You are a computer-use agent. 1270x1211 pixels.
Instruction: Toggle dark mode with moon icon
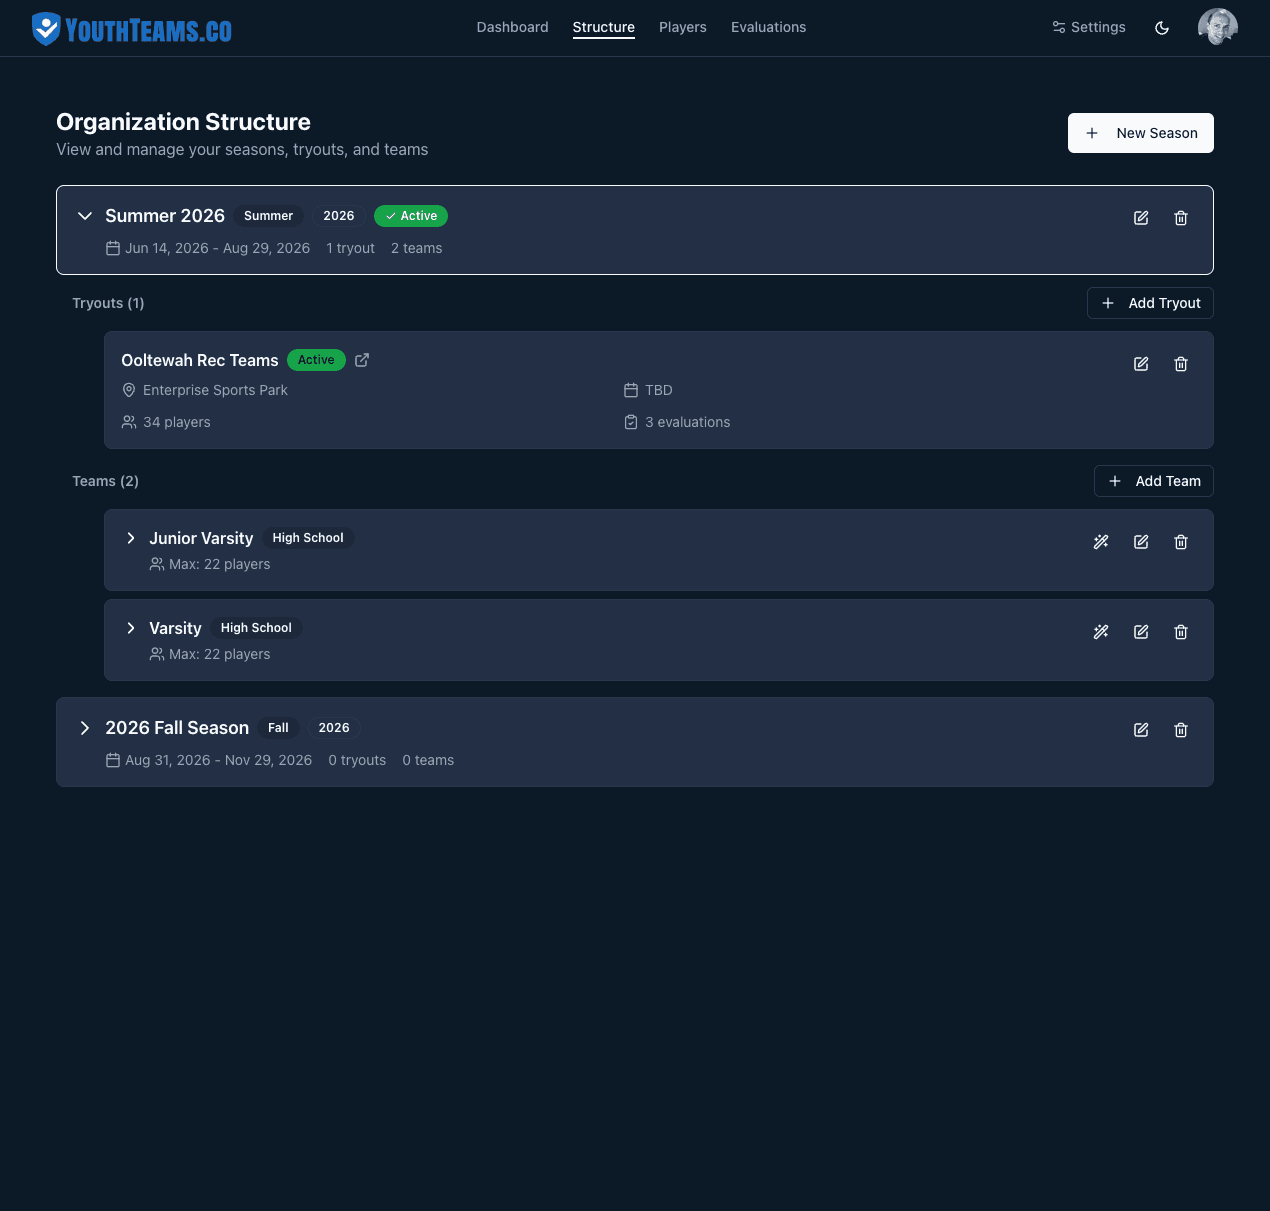[x=1162, y=28]
